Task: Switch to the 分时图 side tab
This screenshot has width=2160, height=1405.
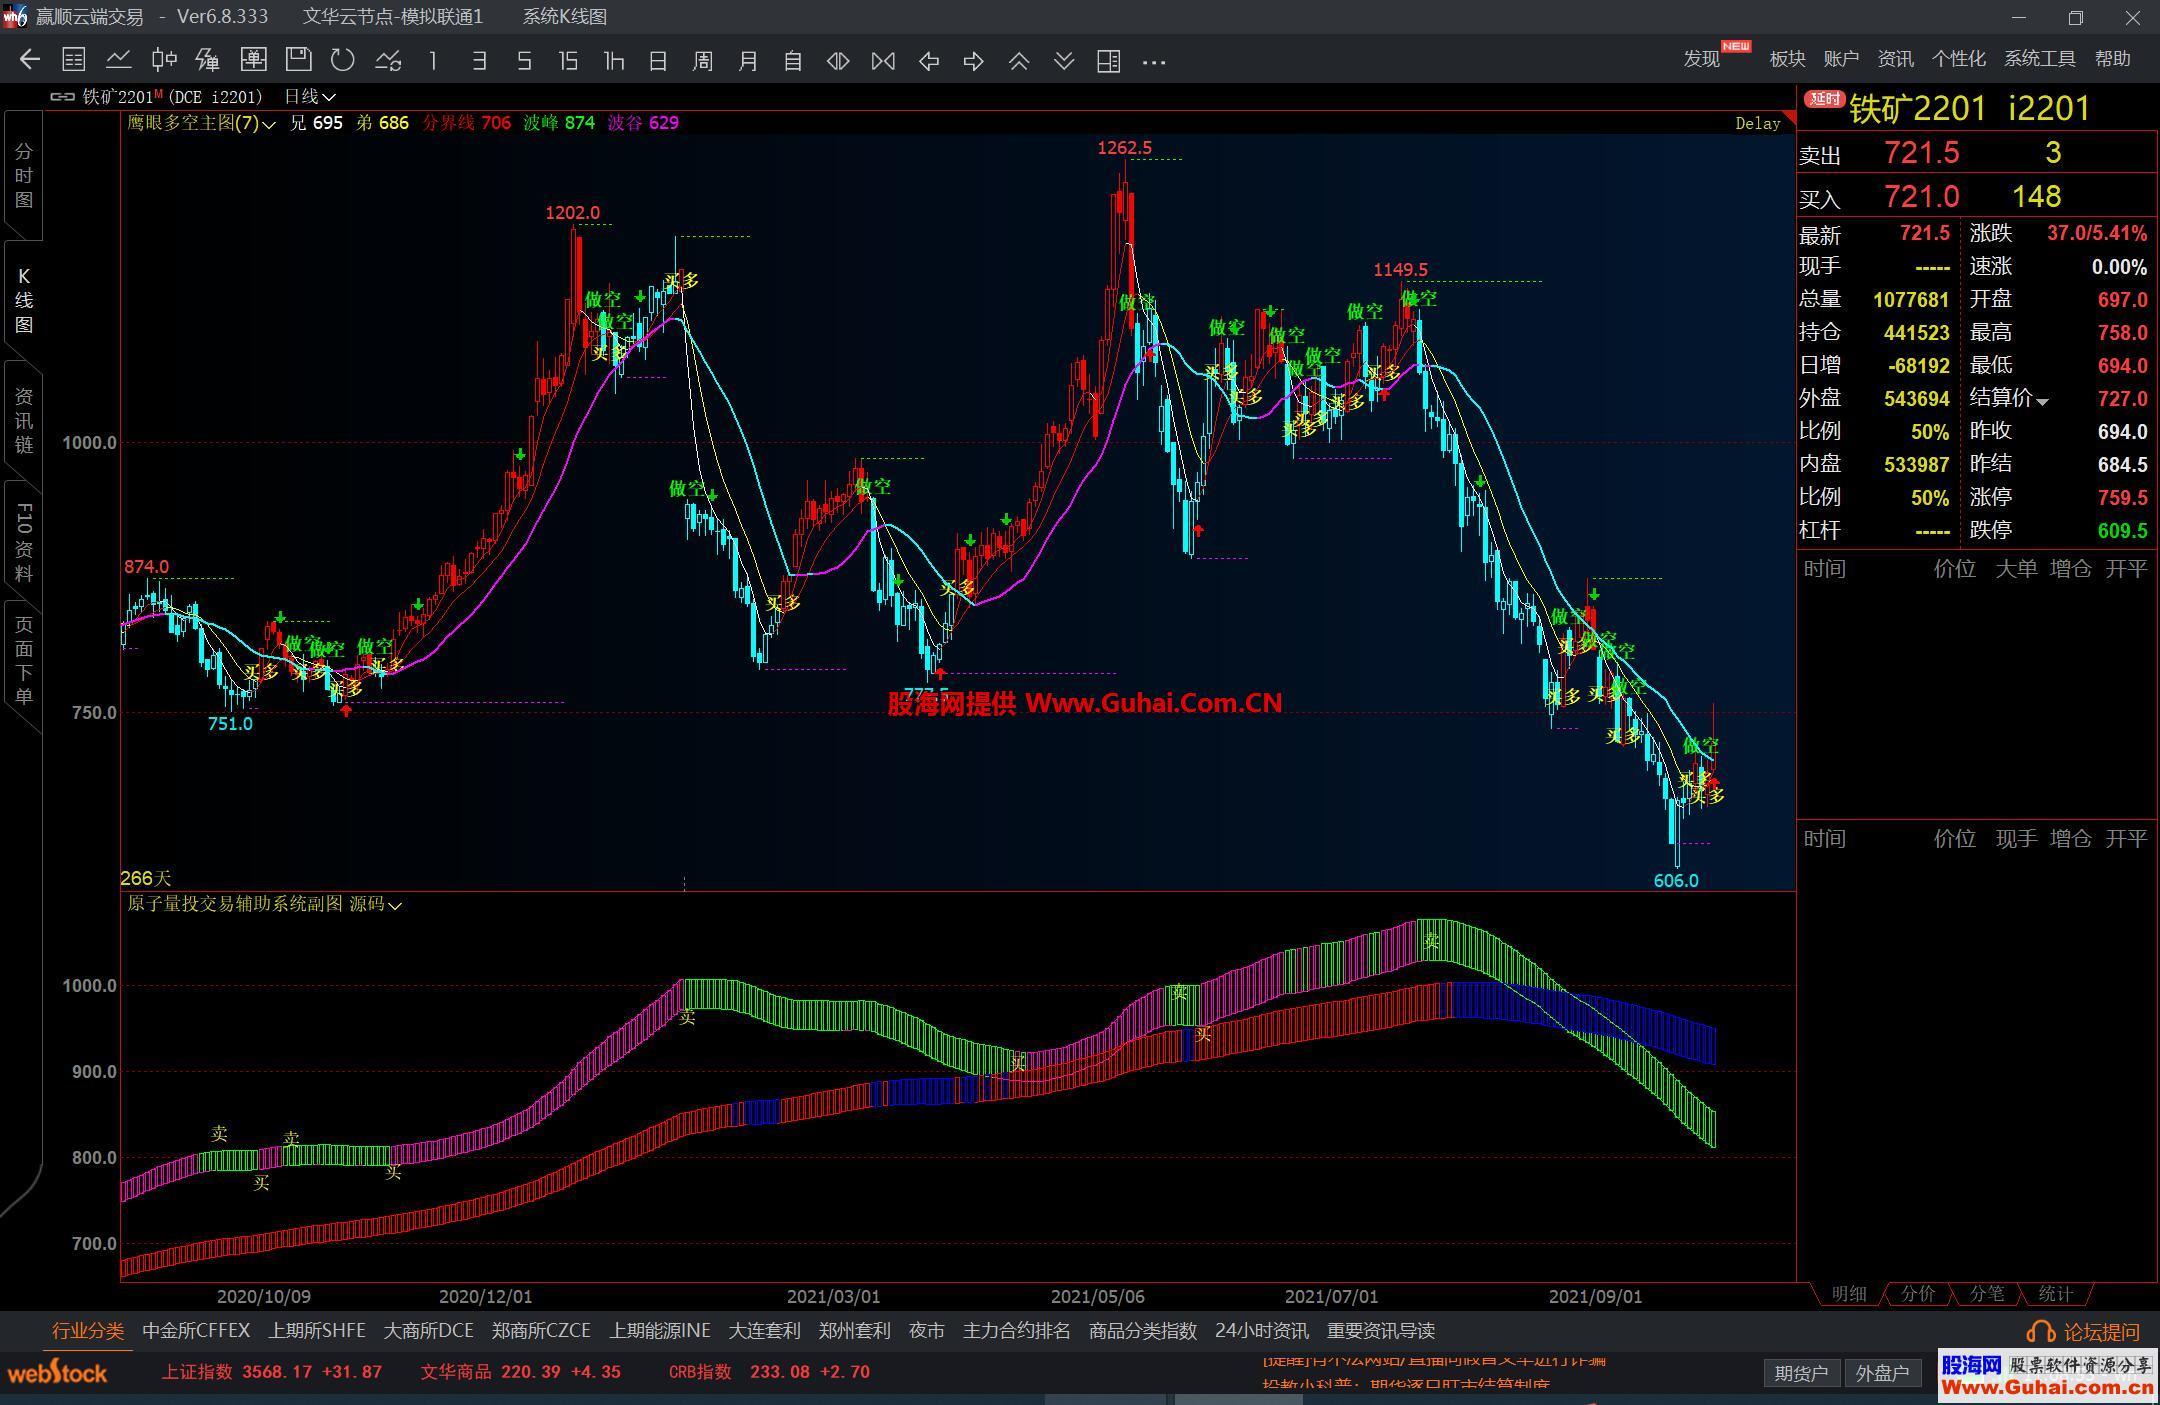Action: 23,176
